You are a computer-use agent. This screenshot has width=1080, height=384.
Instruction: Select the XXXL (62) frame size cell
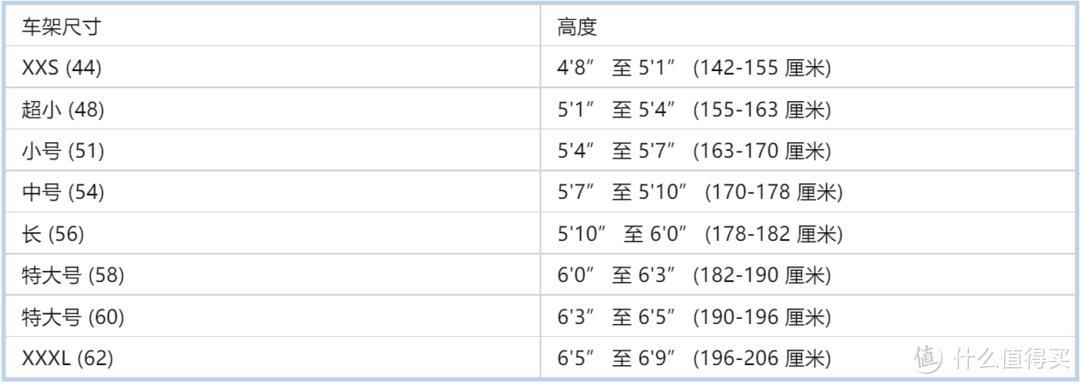[x=273, y=358]
